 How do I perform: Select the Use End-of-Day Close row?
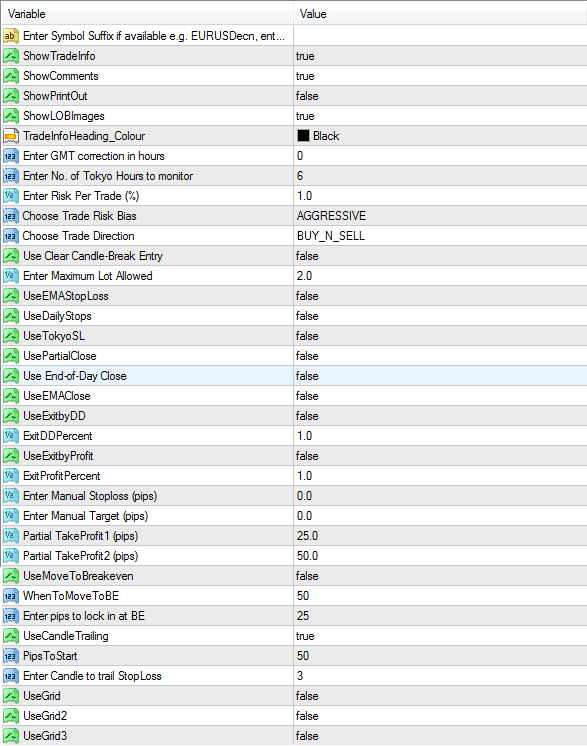point(294,375)
